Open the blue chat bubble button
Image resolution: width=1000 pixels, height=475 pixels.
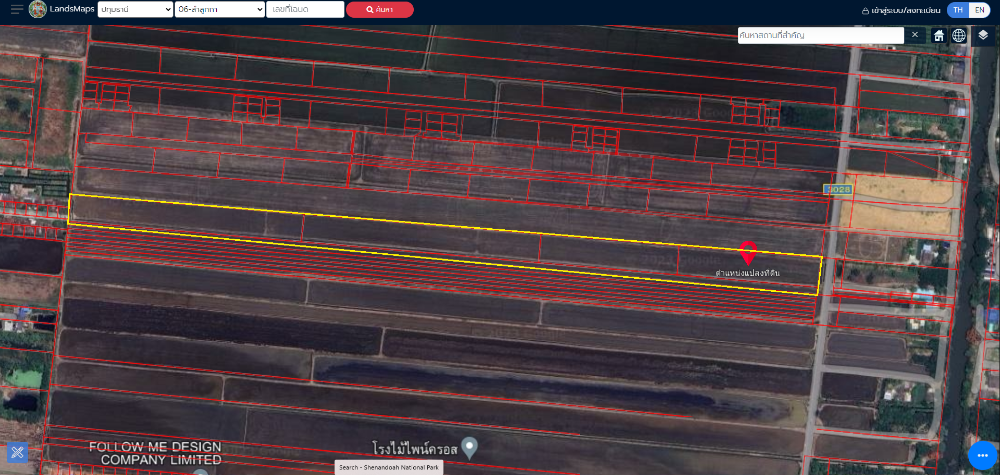pos(982,455)
